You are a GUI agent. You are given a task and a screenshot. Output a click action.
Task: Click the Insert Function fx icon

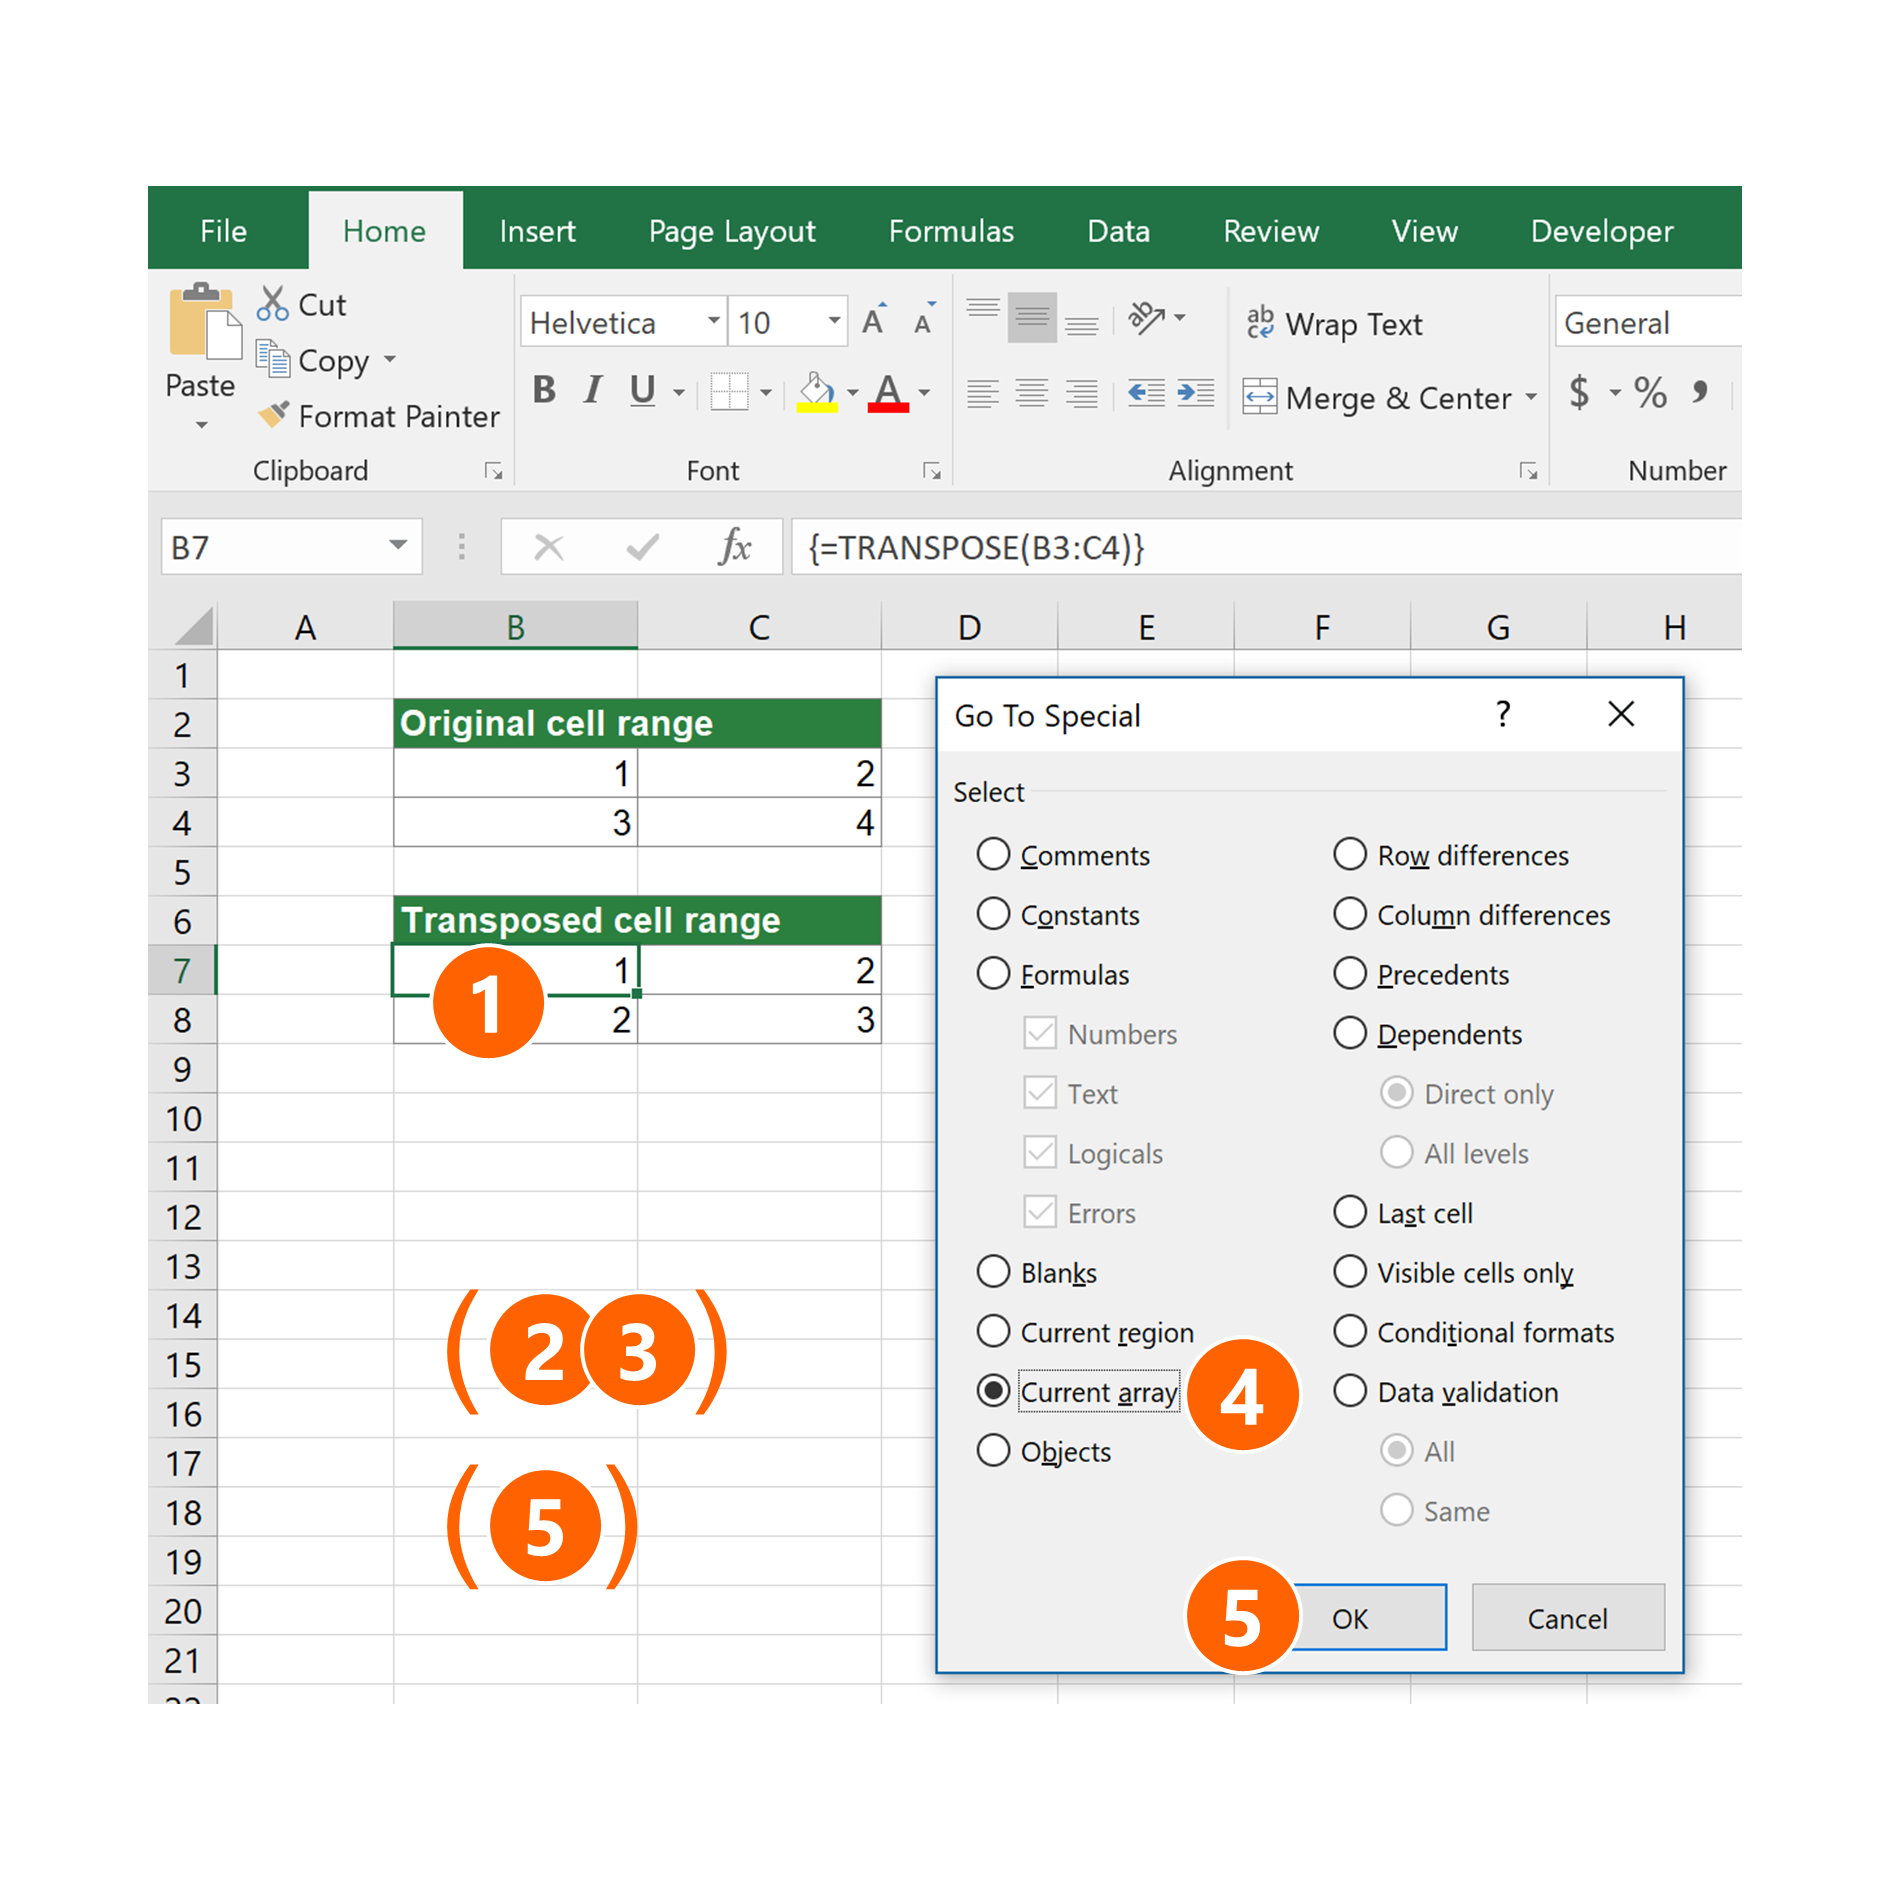coord(735,547)
